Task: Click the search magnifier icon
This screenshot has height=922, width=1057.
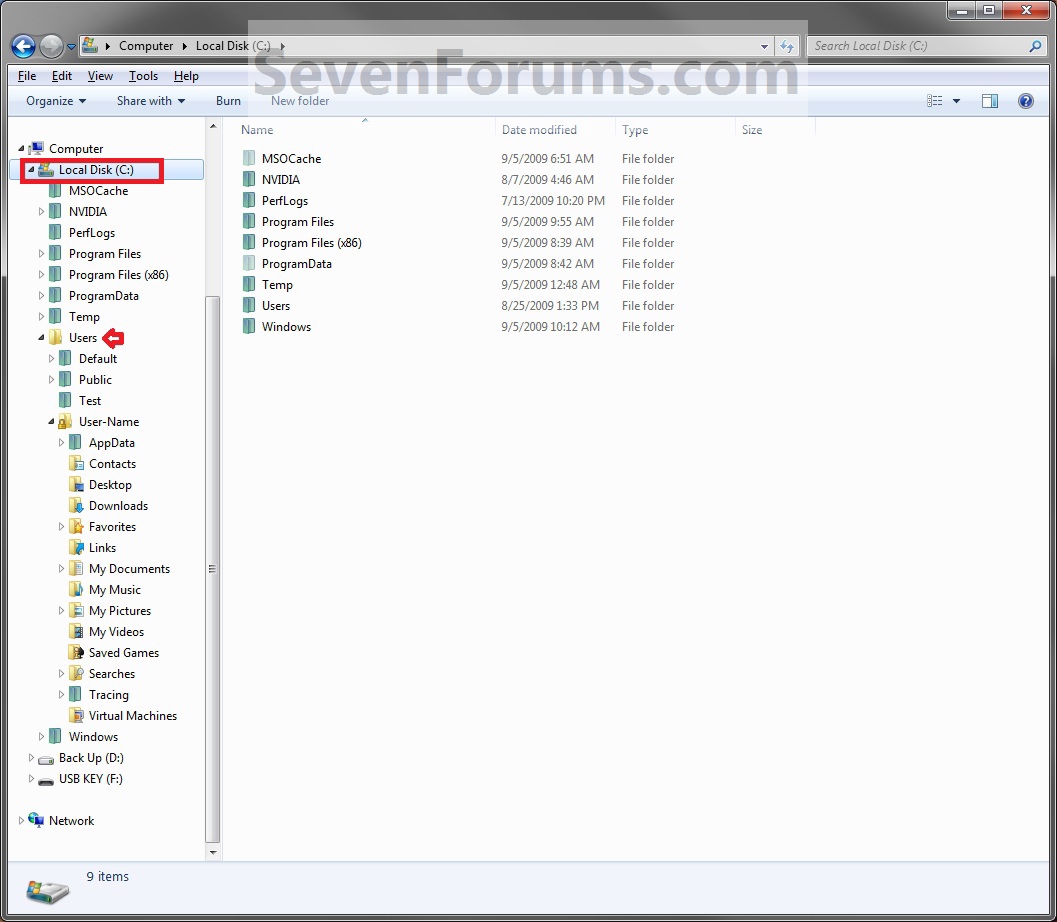Action: (x=1035, y=46)
